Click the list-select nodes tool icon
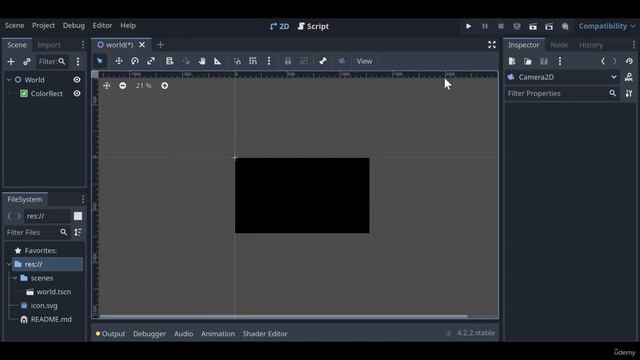Image resolution: width=640 pixels, height=360 pixels. coord(169,61)
